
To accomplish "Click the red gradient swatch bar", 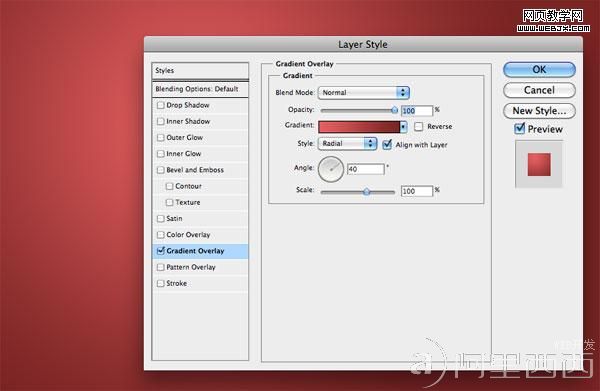I will (x=359, y=127).
